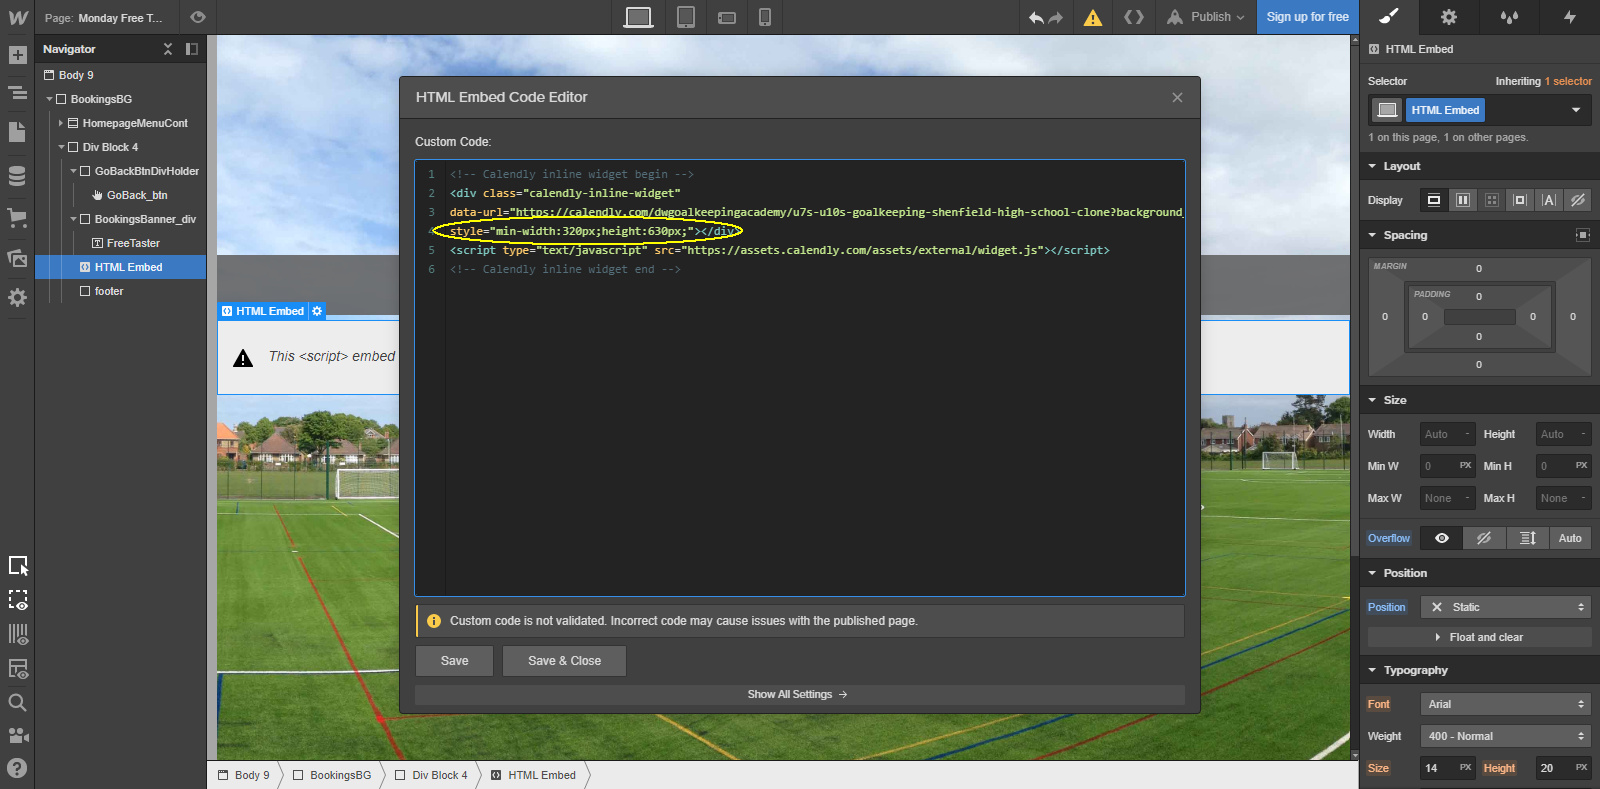The image size is (1600, 789).
Task: Click Show All Settings
Action: point(799,694)
